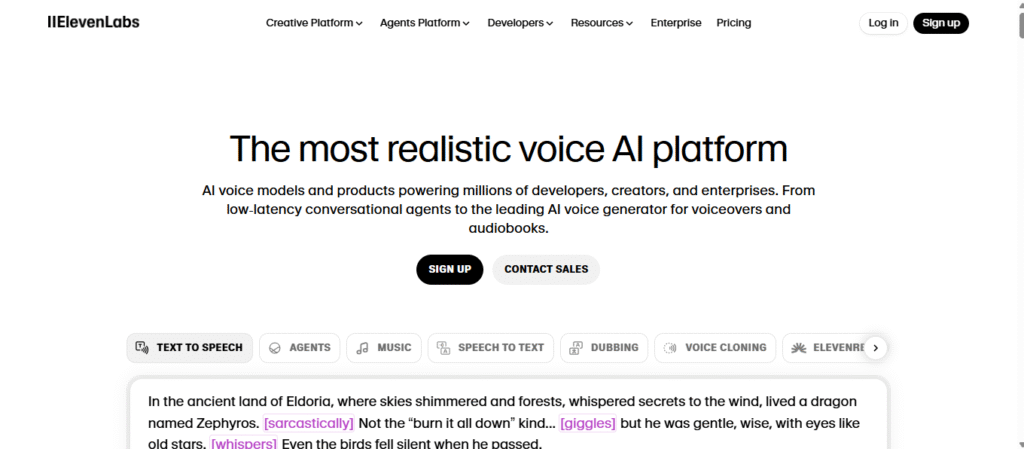Click the Agents tab icon
Screen dimensions: 1024x449
(274, 348)
